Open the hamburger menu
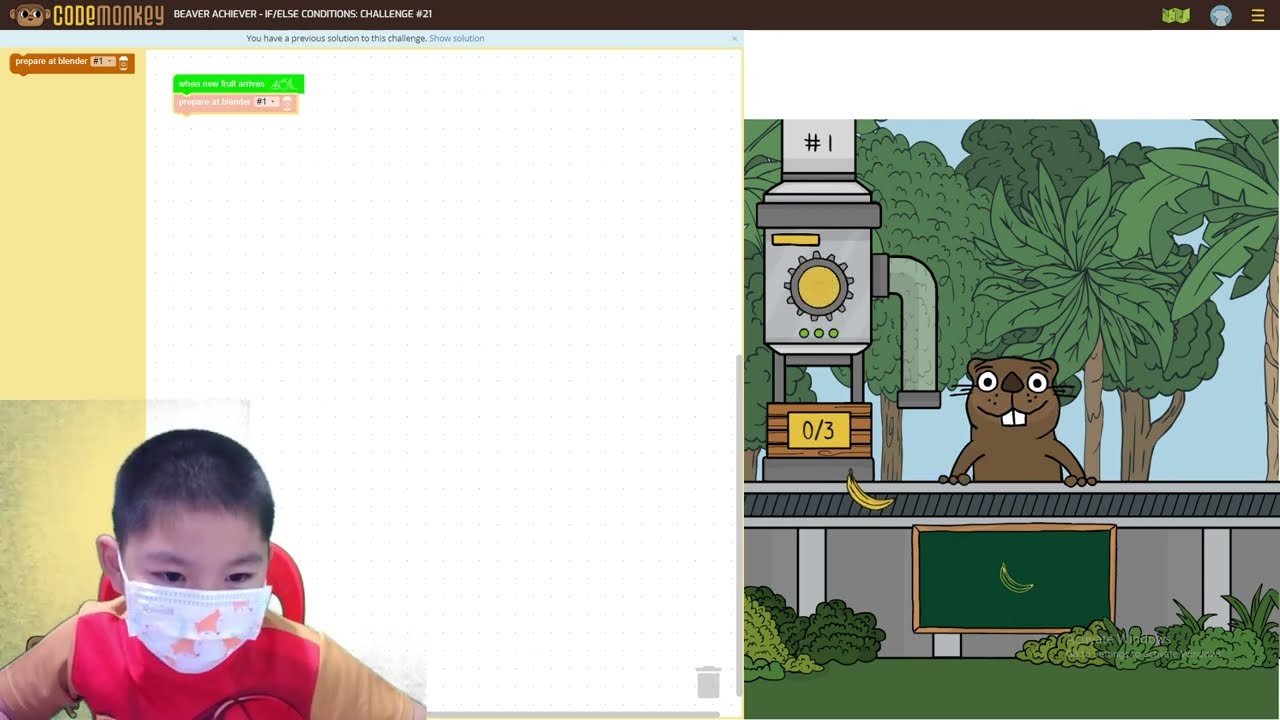 coord(1258,15)
